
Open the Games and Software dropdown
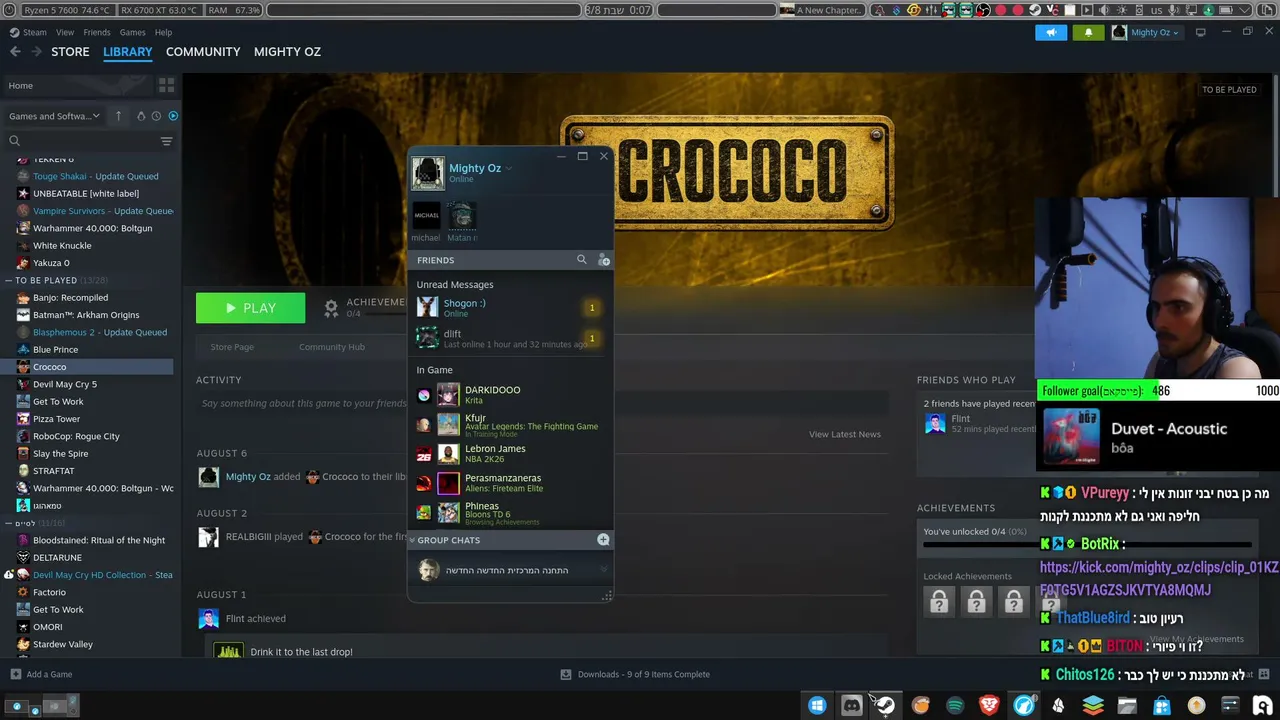click(x=54, y=116)
